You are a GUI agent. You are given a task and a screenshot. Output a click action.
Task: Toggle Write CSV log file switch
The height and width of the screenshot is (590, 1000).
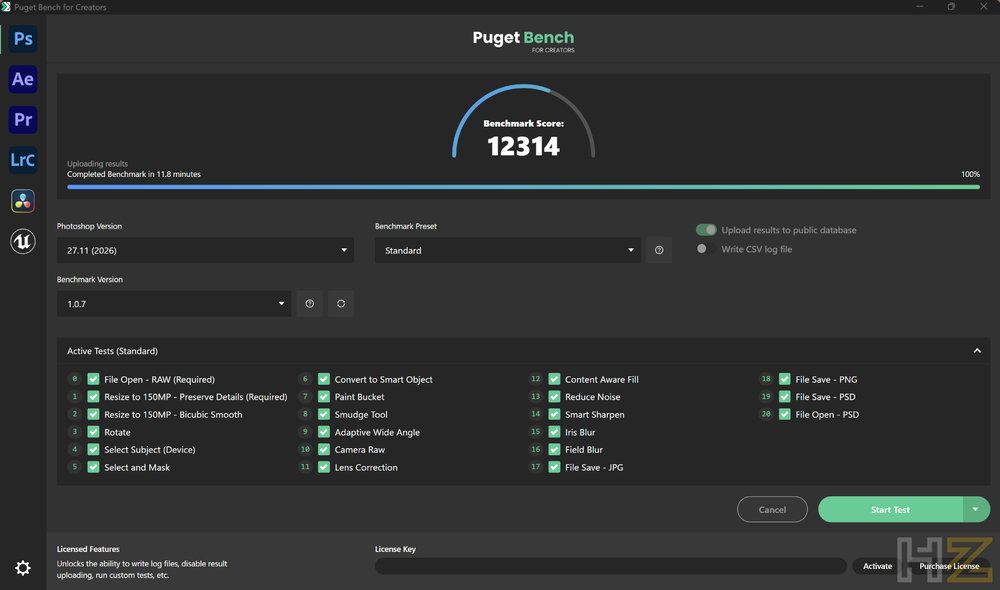[706, 249]
